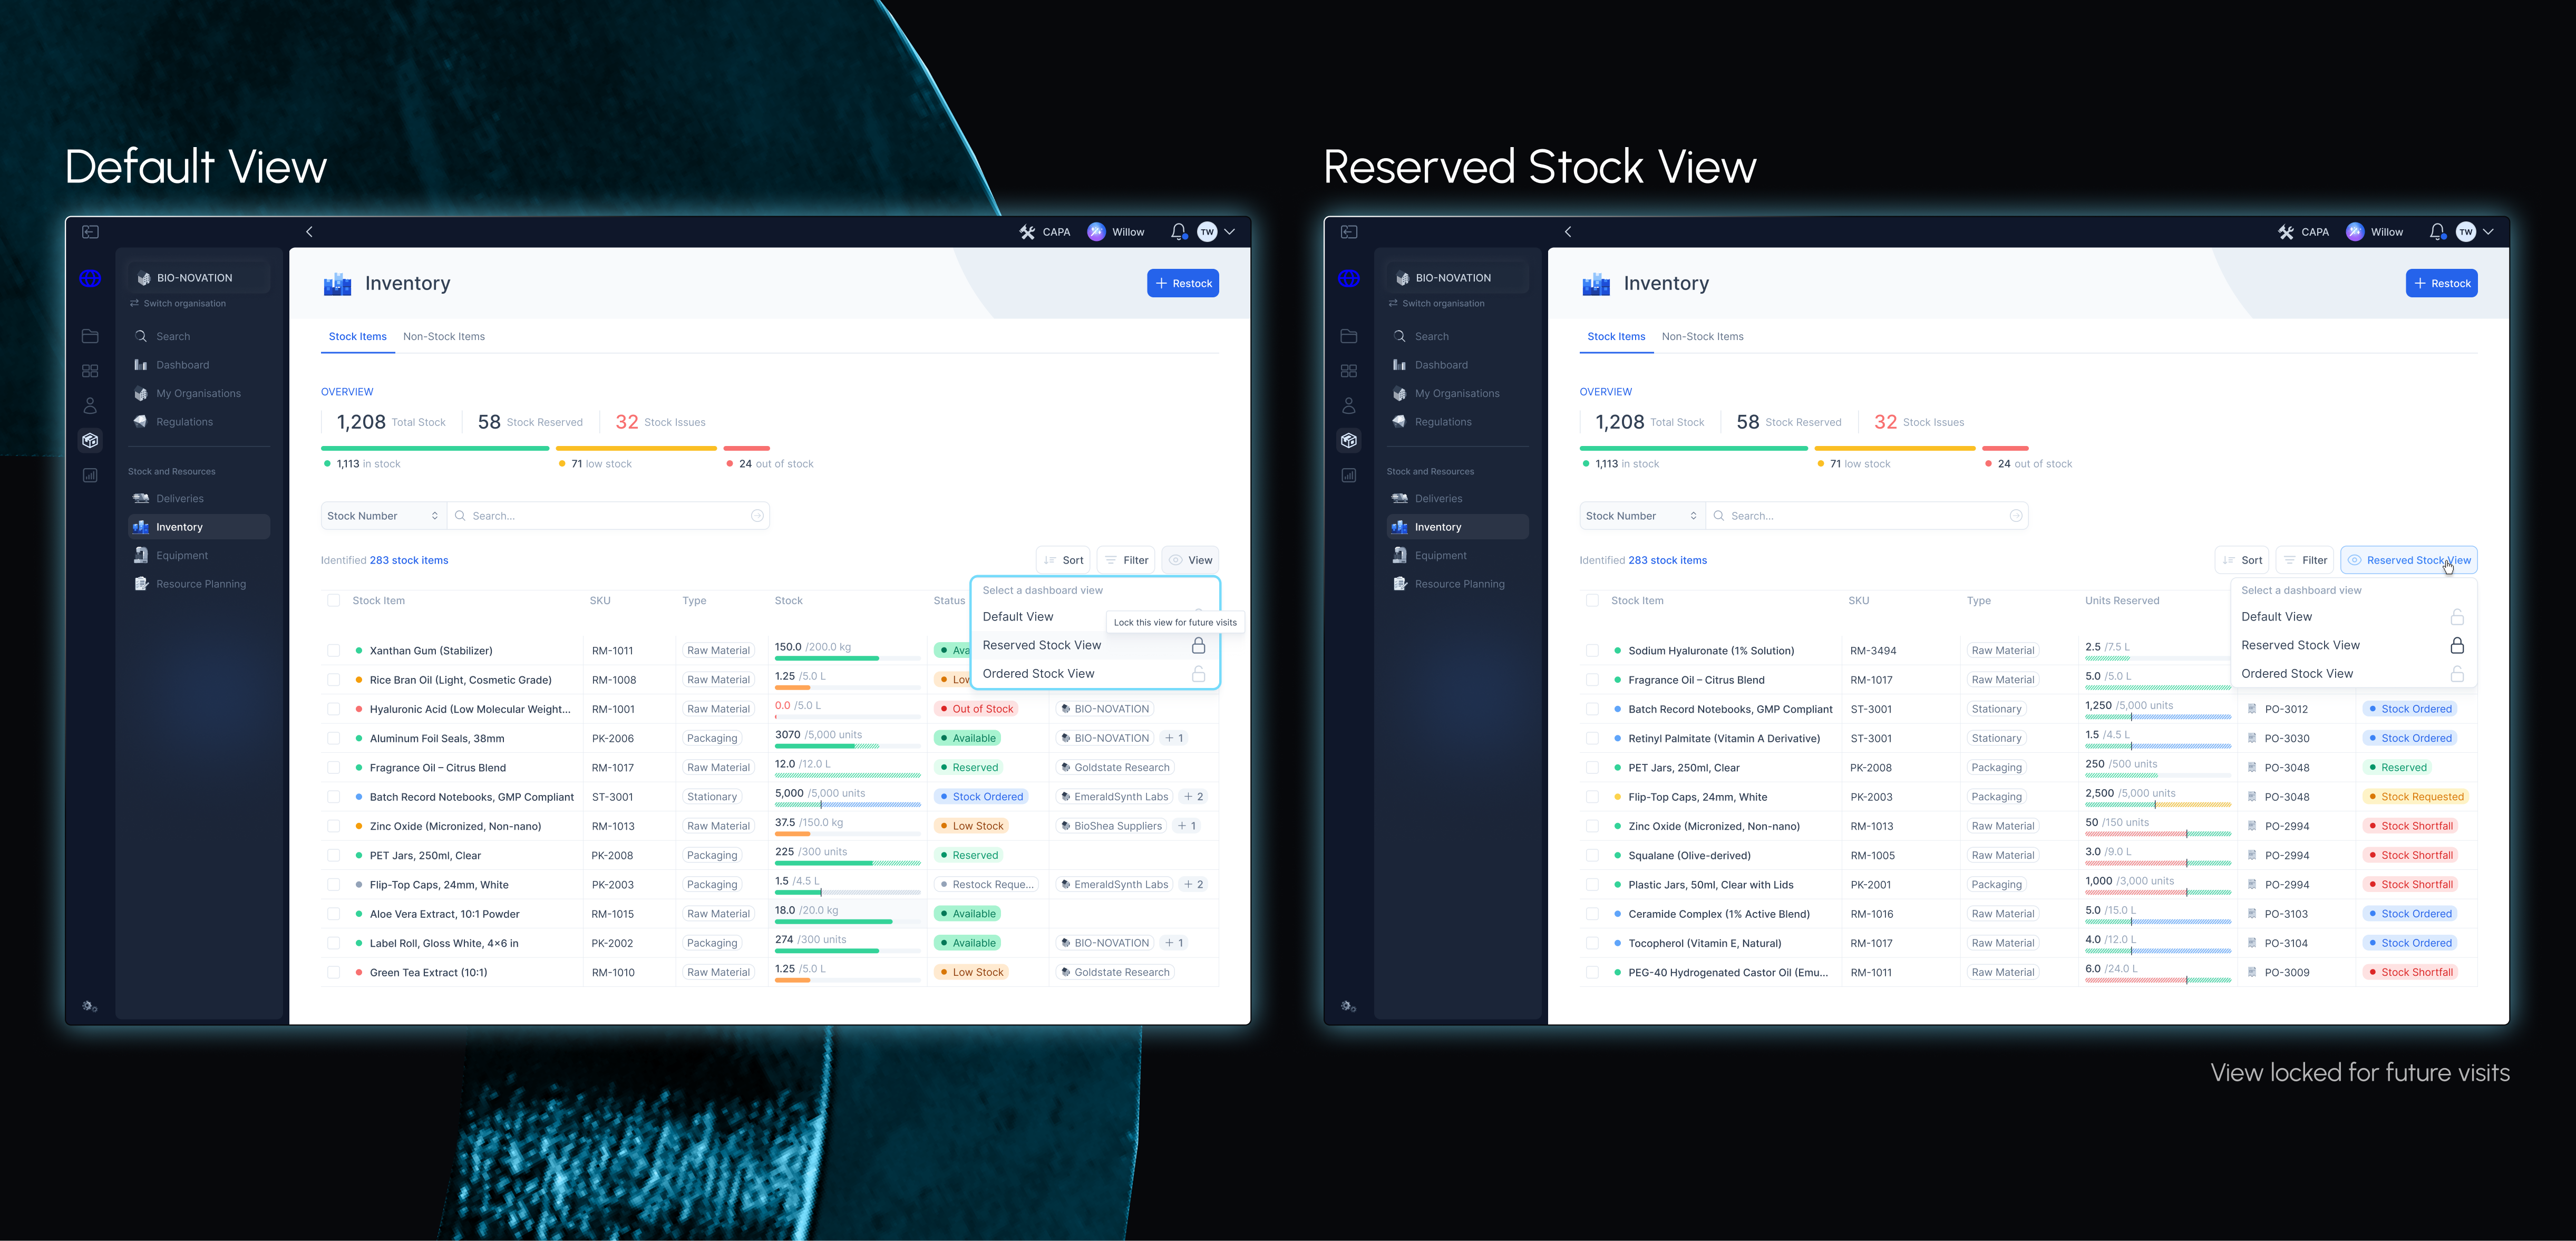
Task: Click back chevron arrow in Reserved Stock View window
Action: [1568, 232]
